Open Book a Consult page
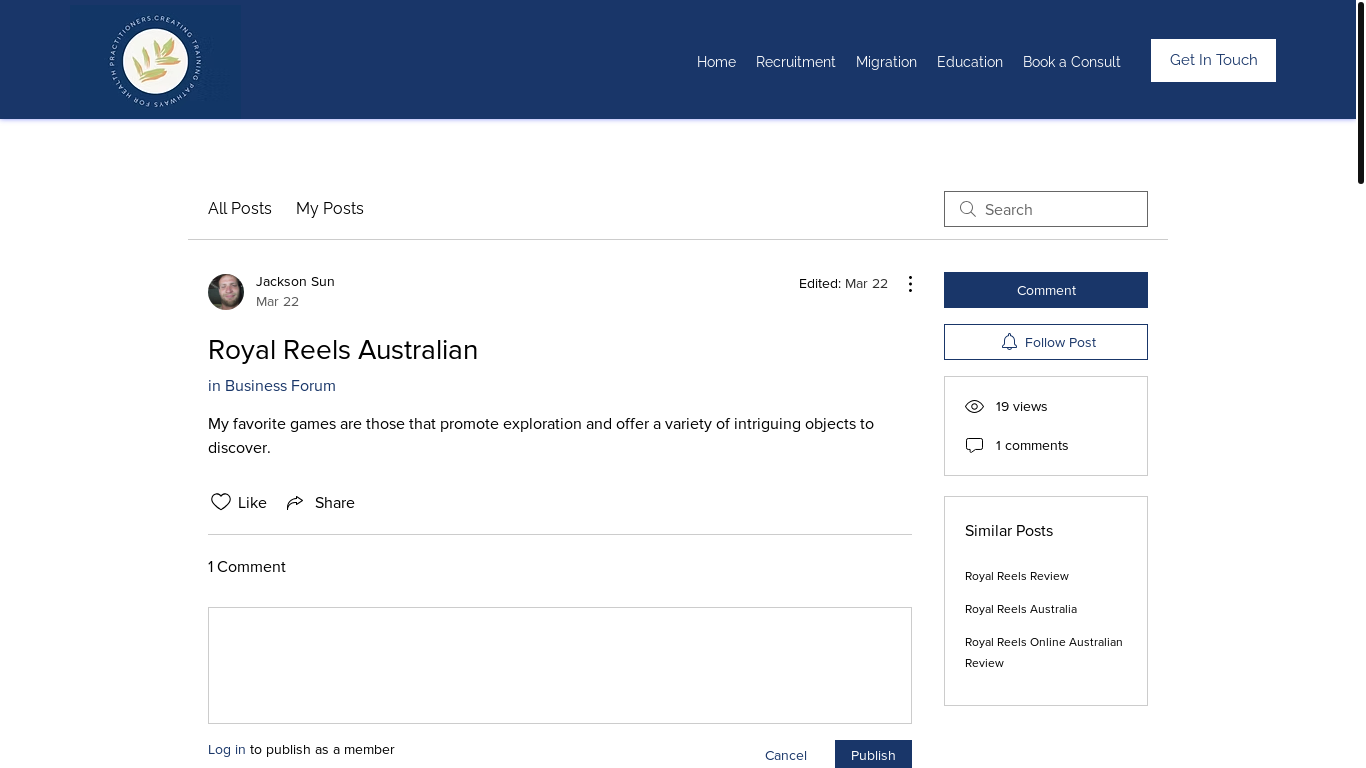Image resolution: width=1366 pixels, height=768 pixels. coord(1071,62)
